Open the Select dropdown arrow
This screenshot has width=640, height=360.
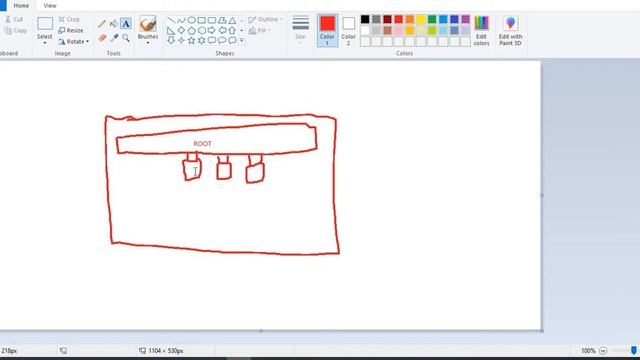[x=45, y=43]
